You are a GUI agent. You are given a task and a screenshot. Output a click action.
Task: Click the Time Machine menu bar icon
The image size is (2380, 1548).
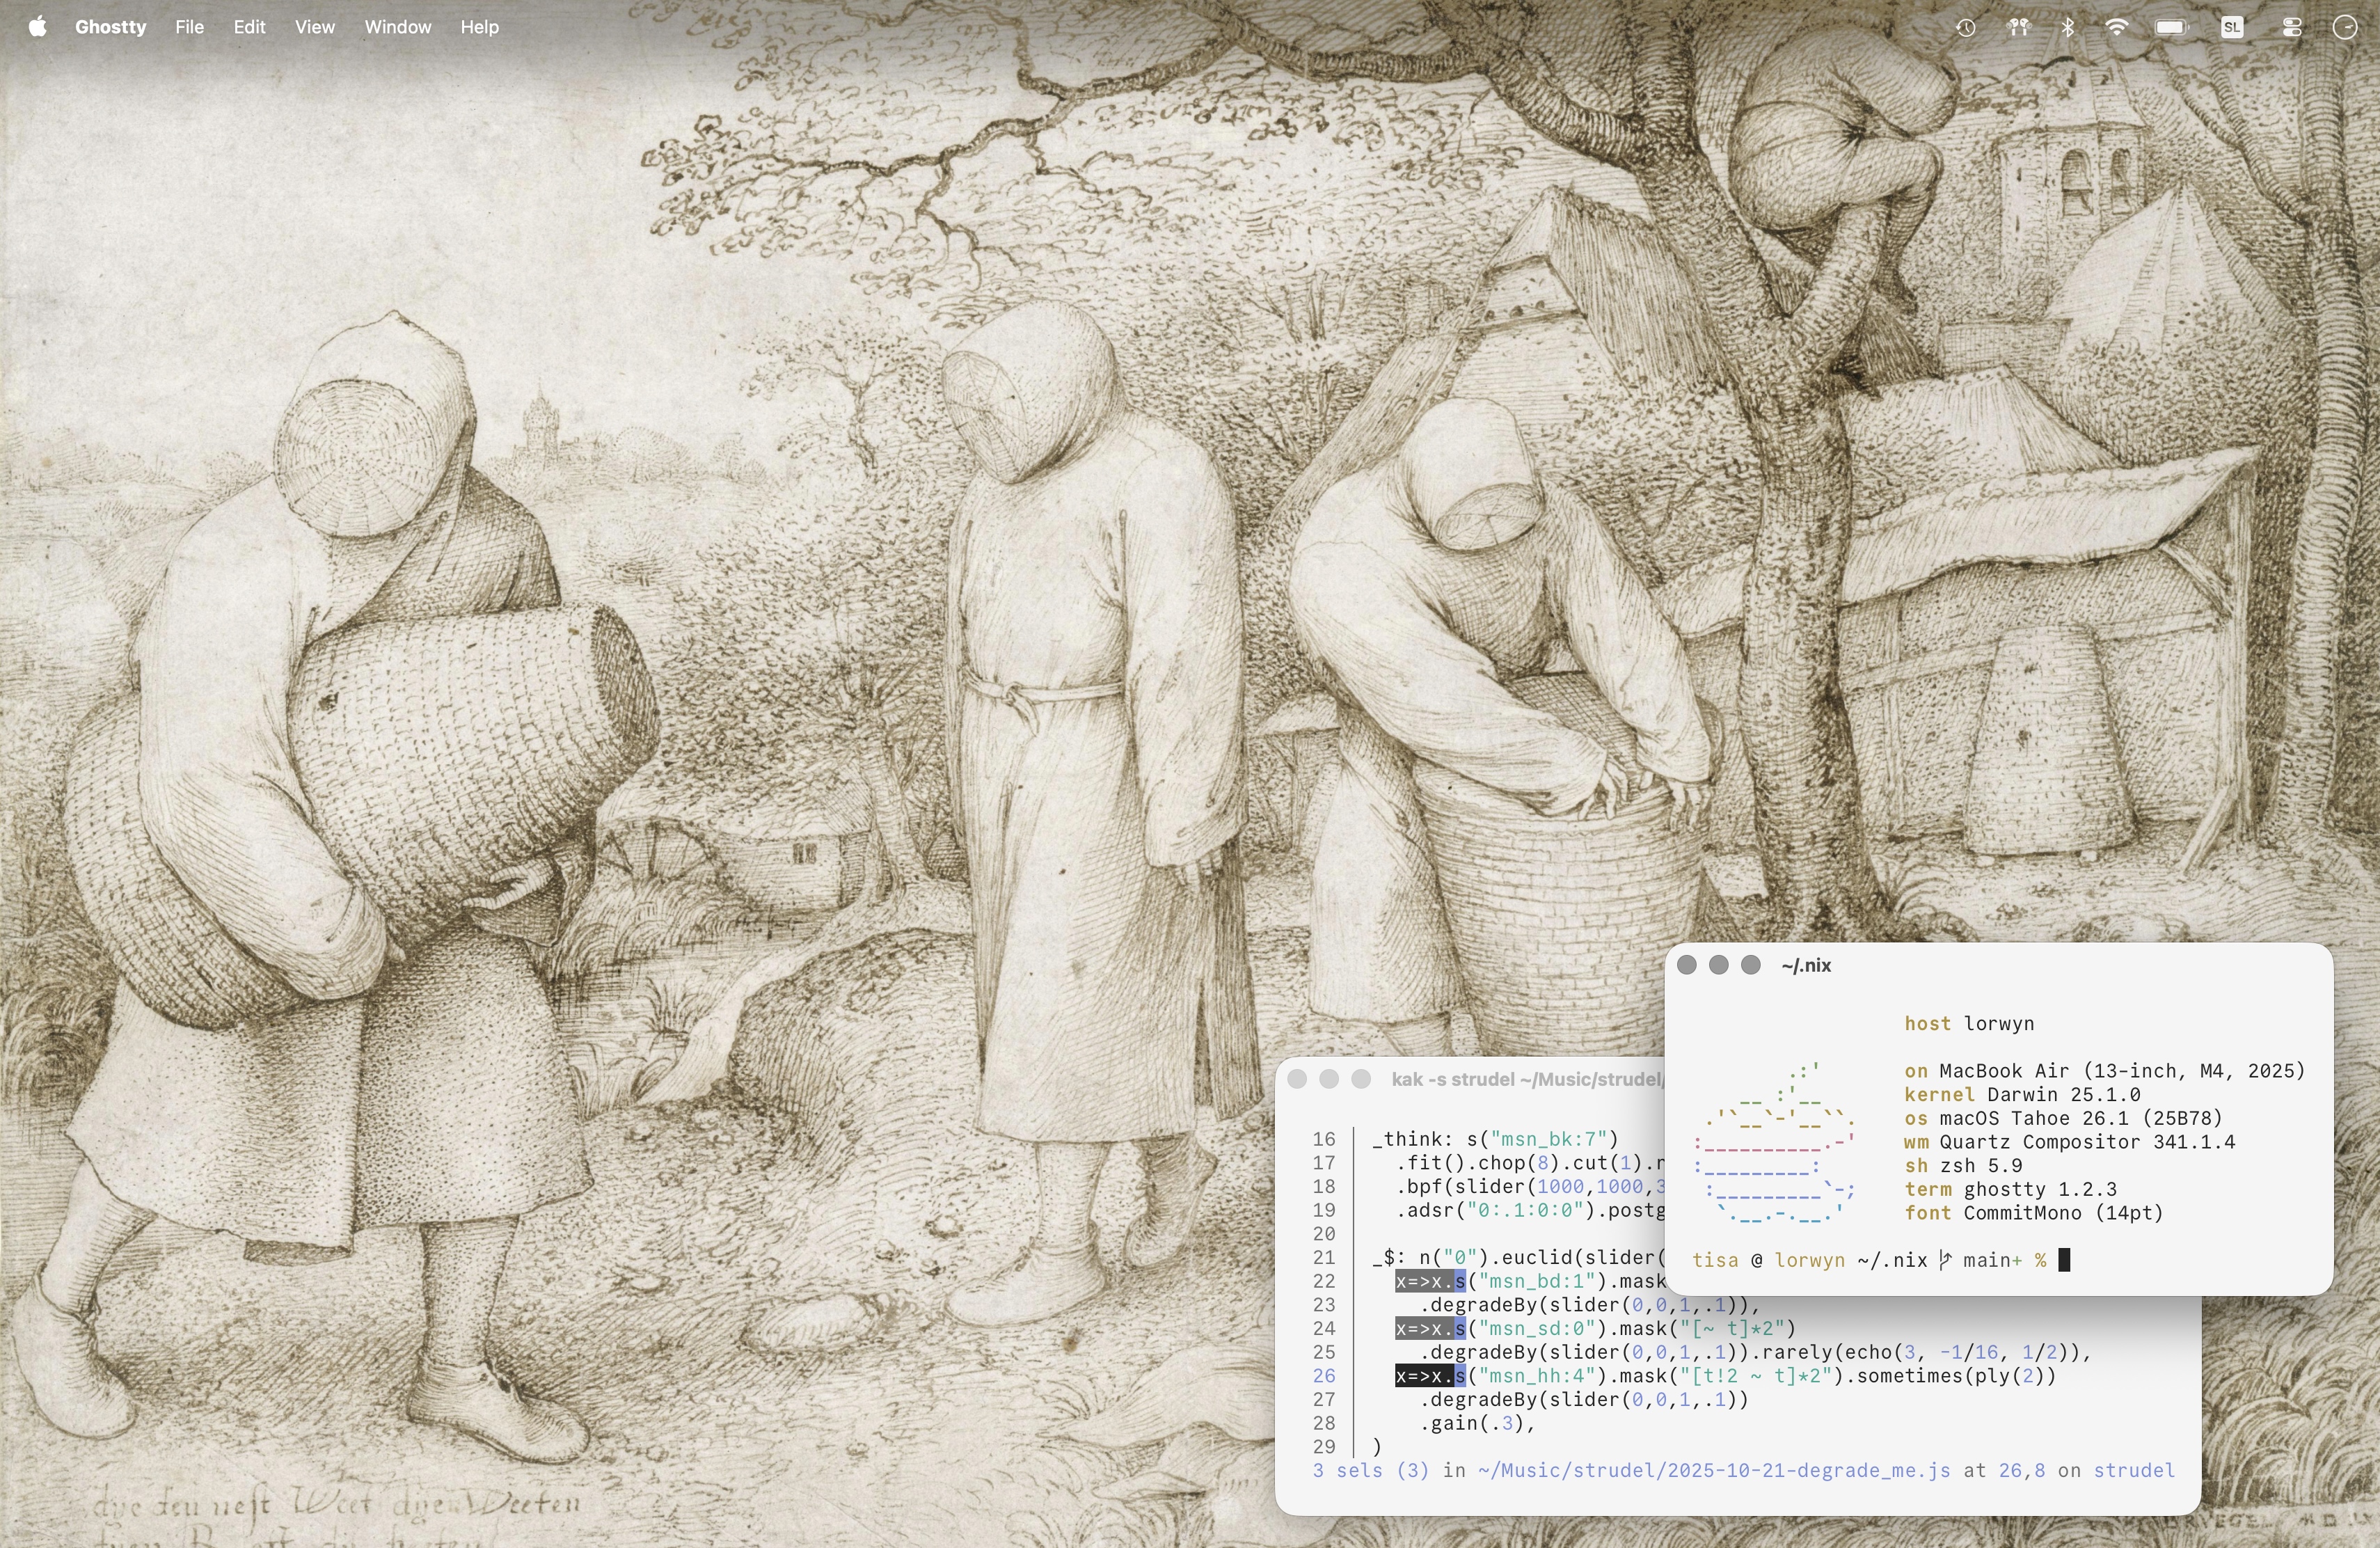pos(1965,28)
